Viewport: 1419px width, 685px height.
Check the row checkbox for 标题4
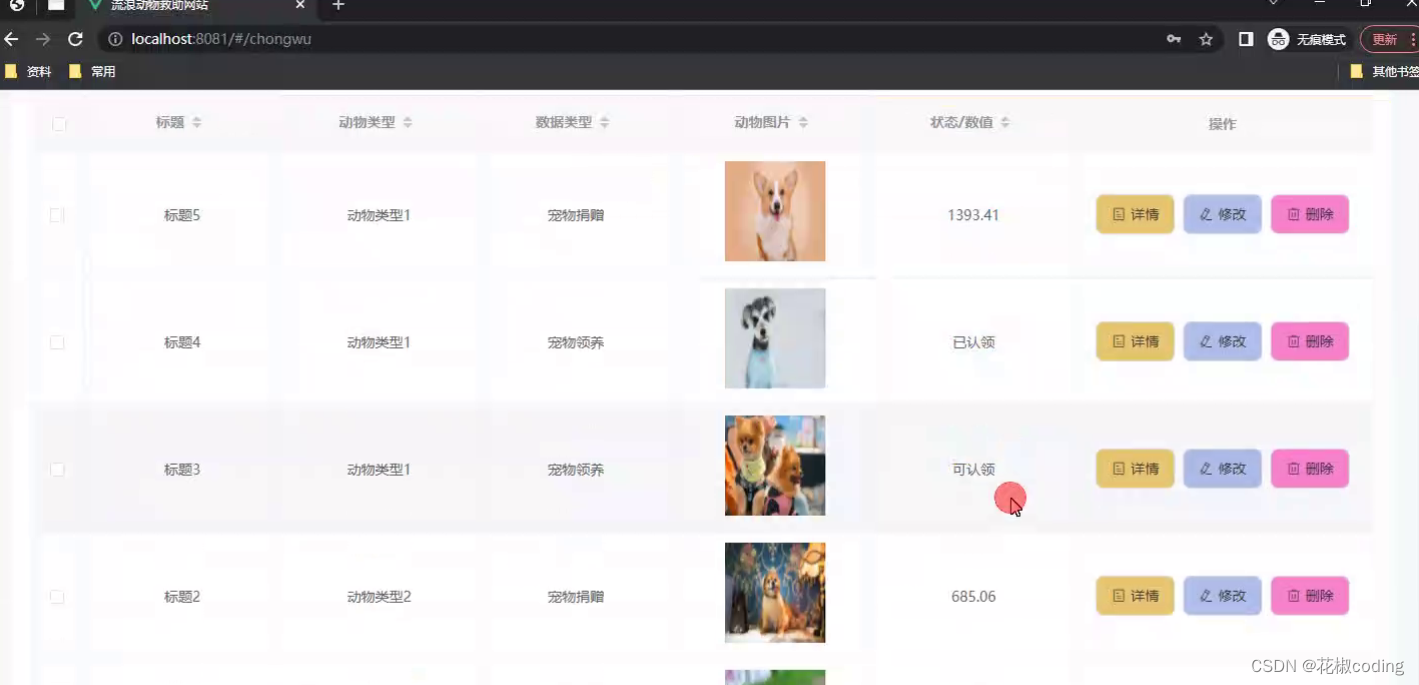point(57,342)
